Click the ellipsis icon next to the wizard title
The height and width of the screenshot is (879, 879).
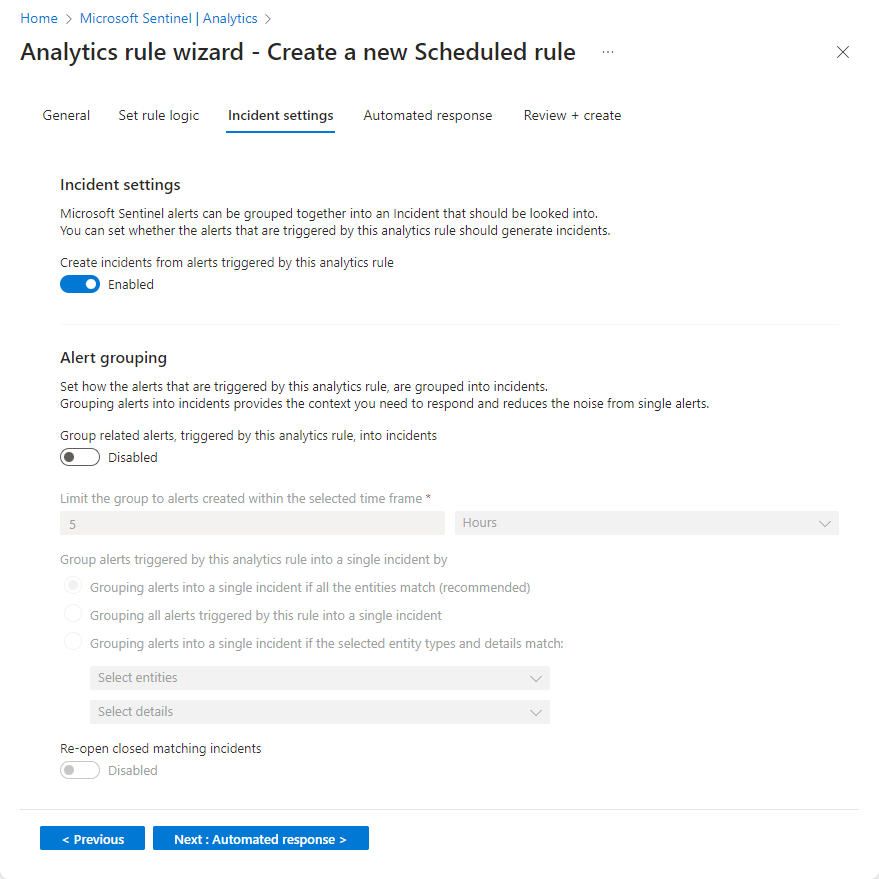607,53
